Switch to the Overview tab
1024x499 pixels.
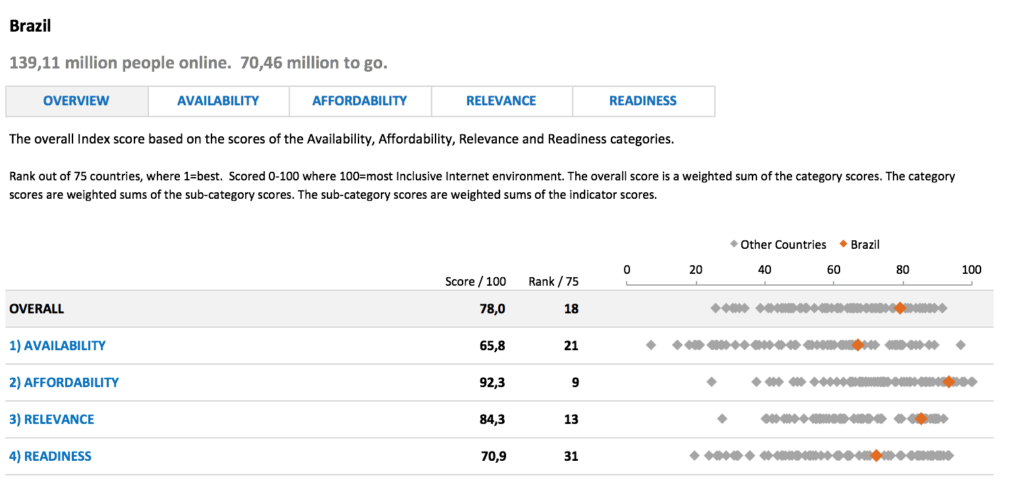(x=77, y=101)
